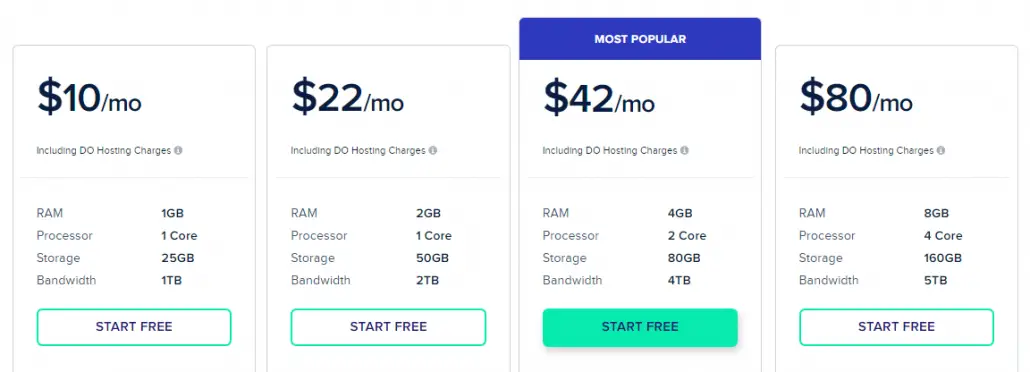
Task: Click the $42/mo price heading
Action: point(599,97)
